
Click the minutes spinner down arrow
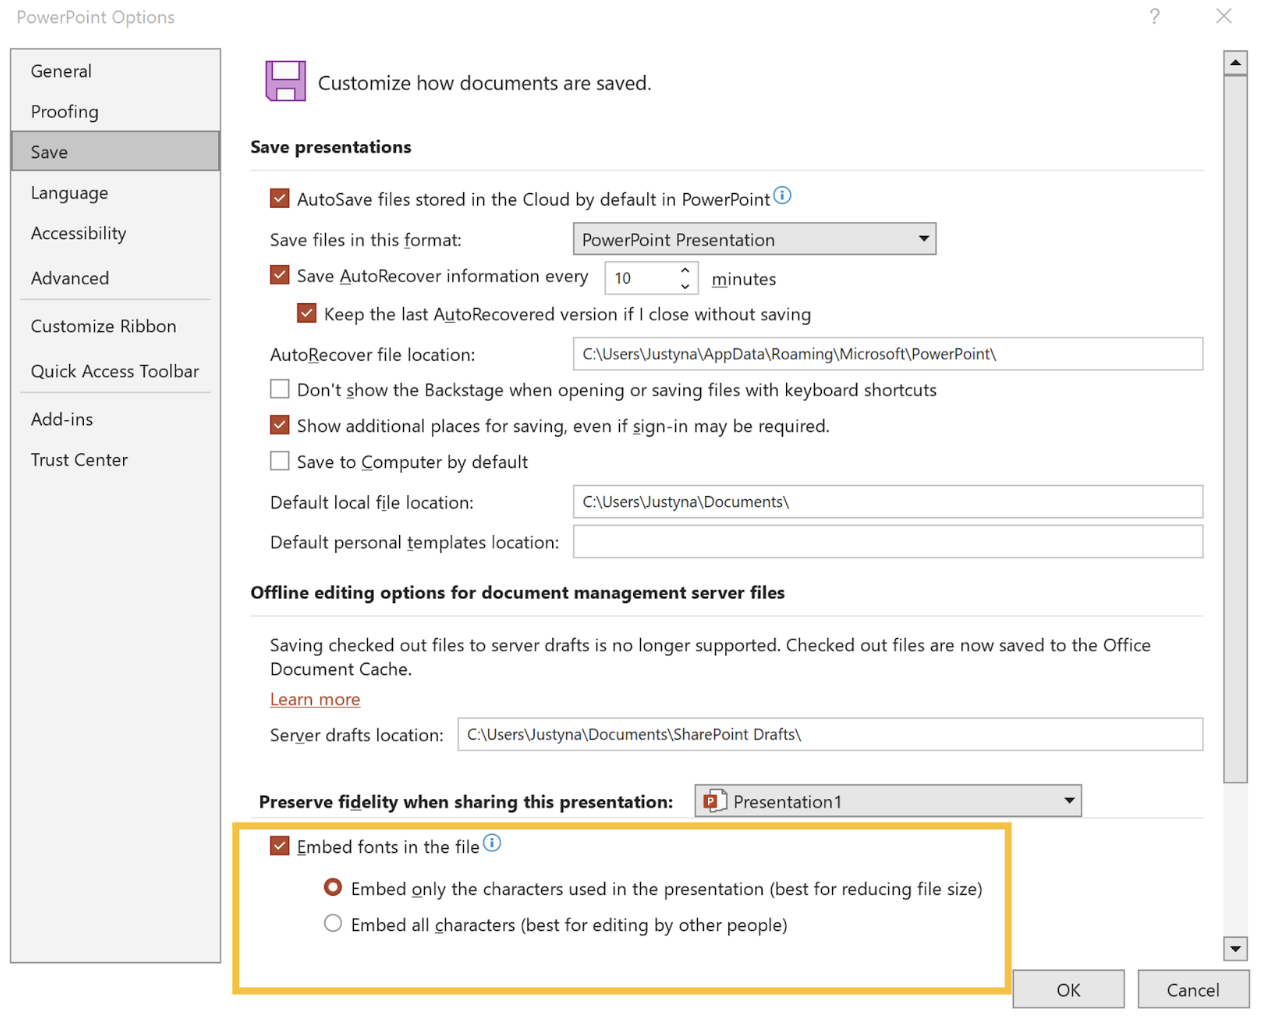tap(685, 285)
